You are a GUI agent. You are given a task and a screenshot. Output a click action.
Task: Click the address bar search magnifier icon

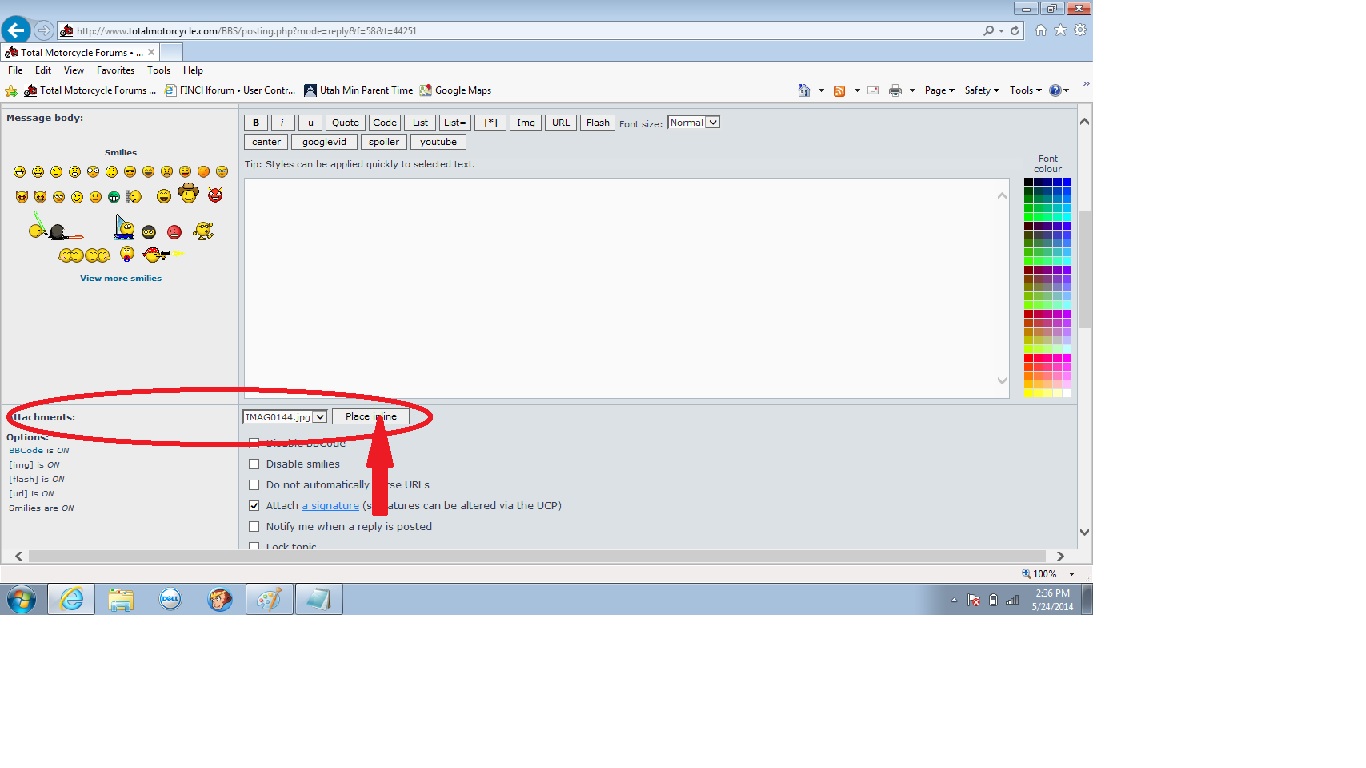click(x=988, y=31)
